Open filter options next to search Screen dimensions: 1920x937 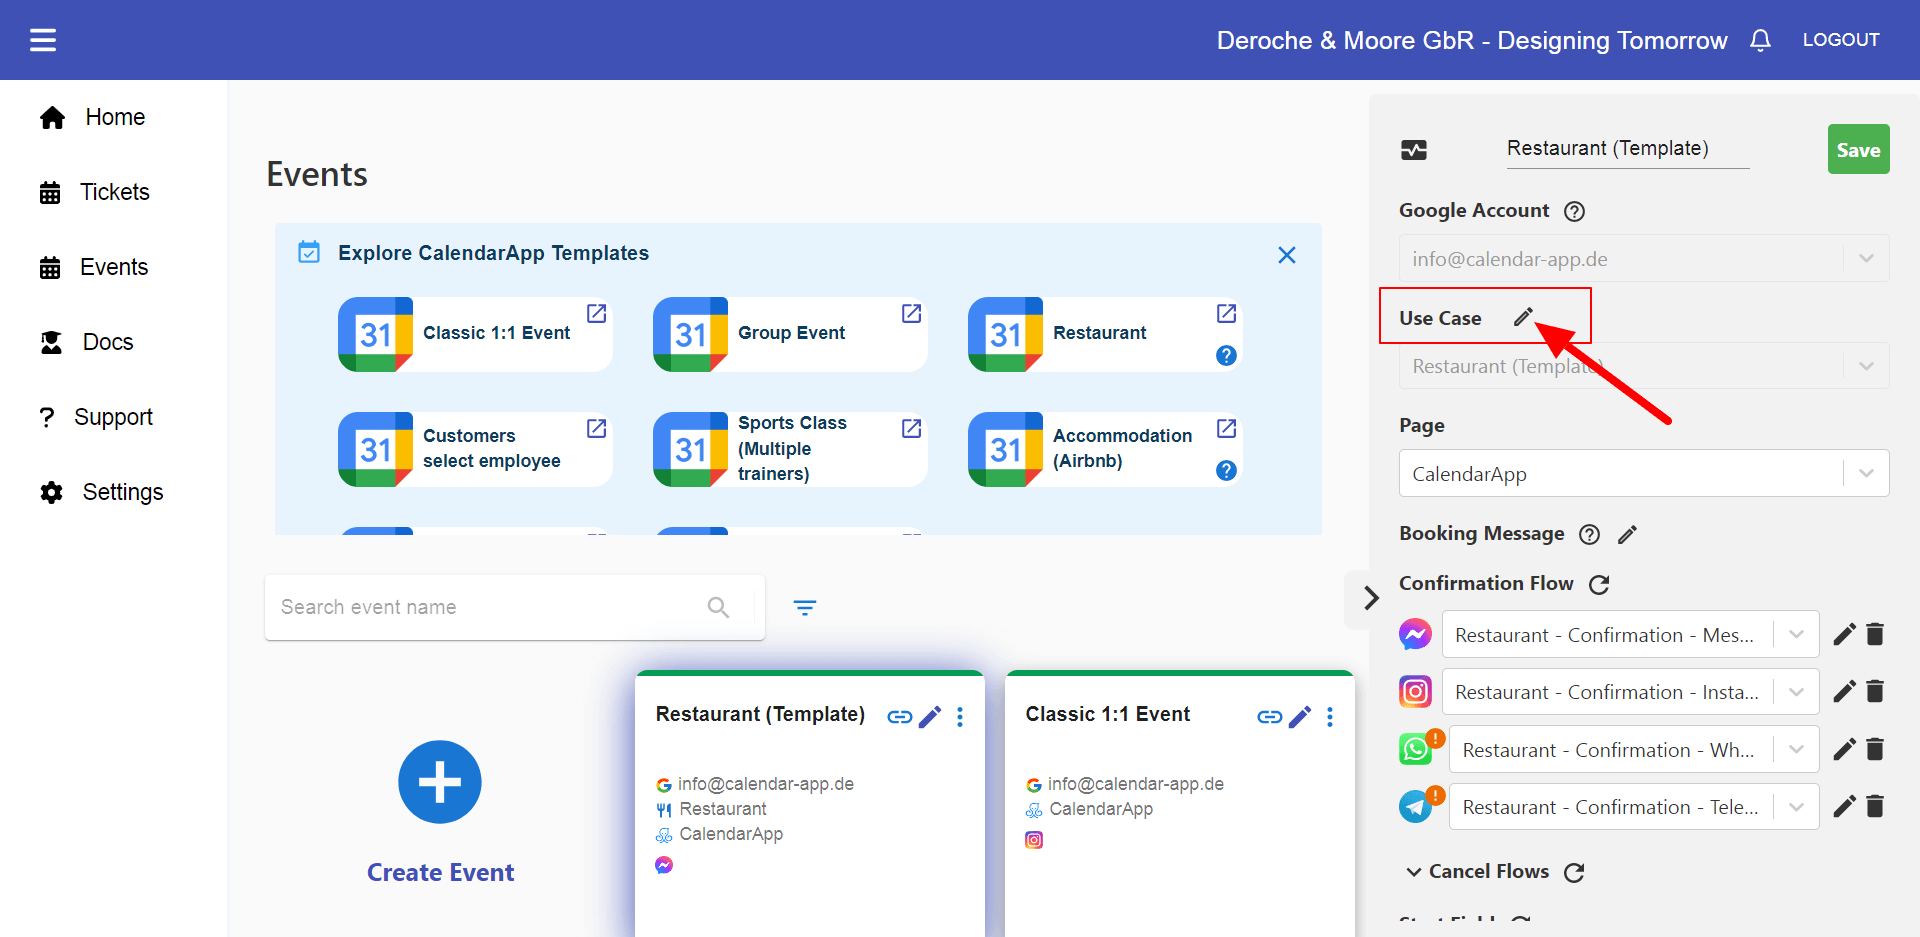point(804,607)
